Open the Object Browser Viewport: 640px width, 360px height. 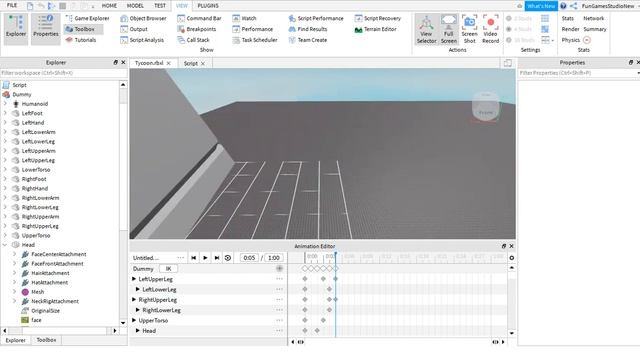143,18
